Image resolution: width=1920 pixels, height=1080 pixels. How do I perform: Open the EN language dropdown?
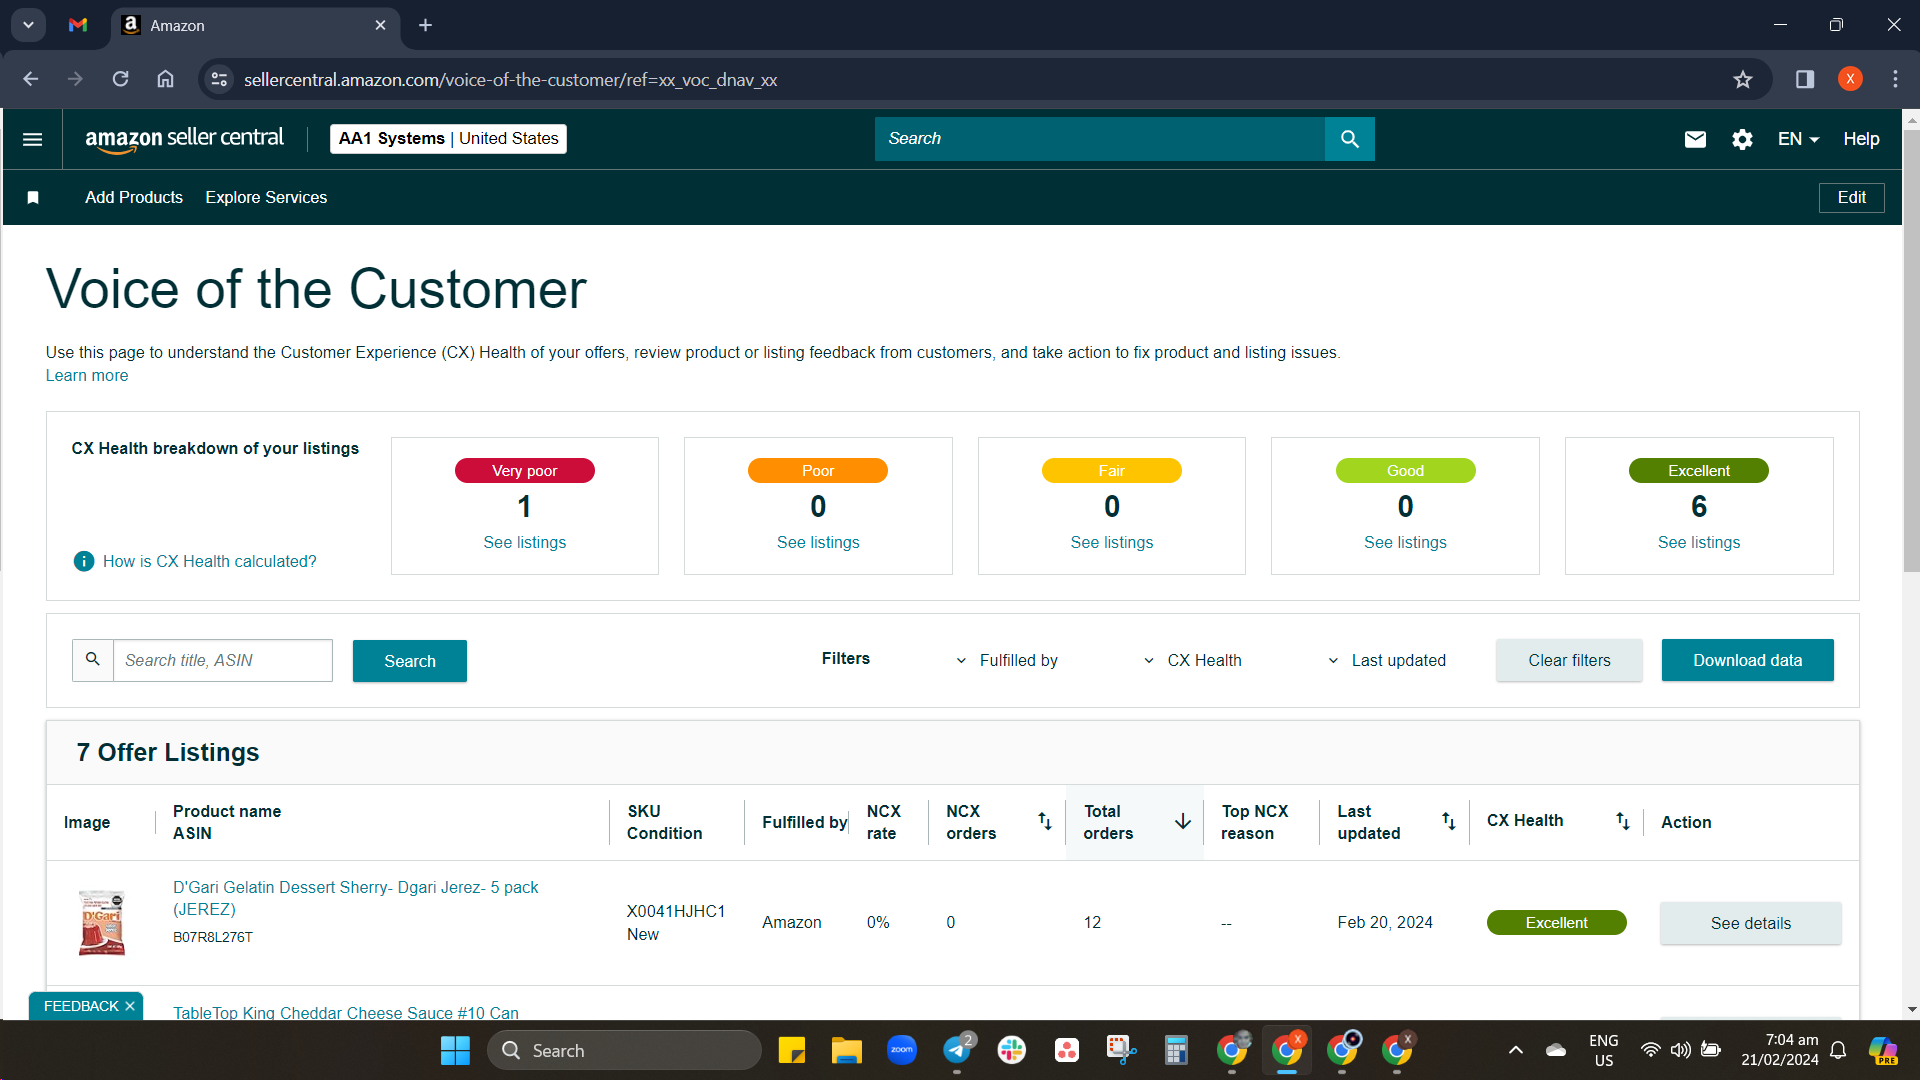click(x=1798, y=139)
